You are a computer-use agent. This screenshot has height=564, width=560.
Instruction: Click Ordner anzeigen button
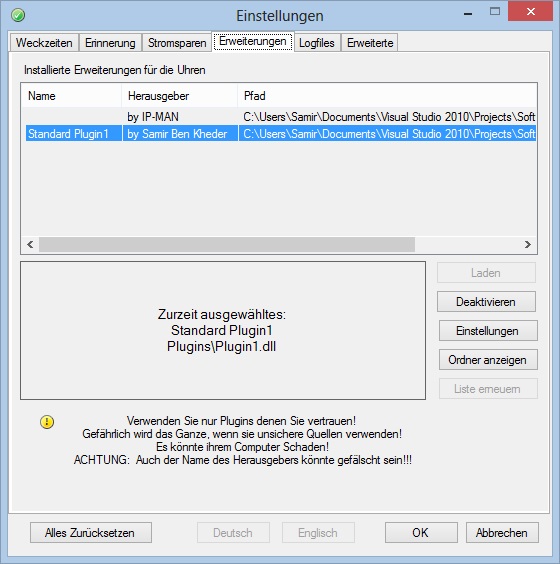(487, 360)
